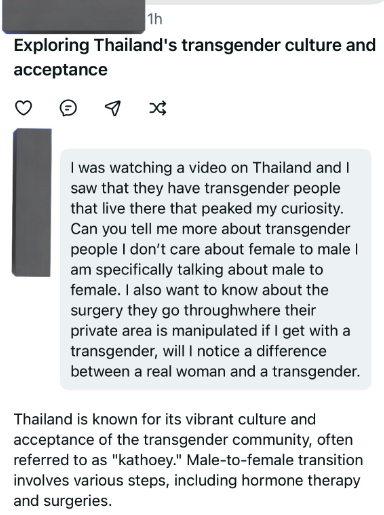Tap the shuffle remix arrows icon
The height and width of the screenshot is (515, 384).
[158, 108]
